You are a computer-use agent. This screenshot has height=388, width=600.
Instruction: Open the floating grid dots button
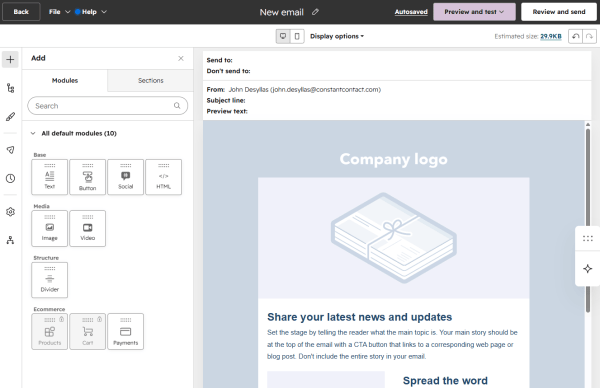(587, 238)
